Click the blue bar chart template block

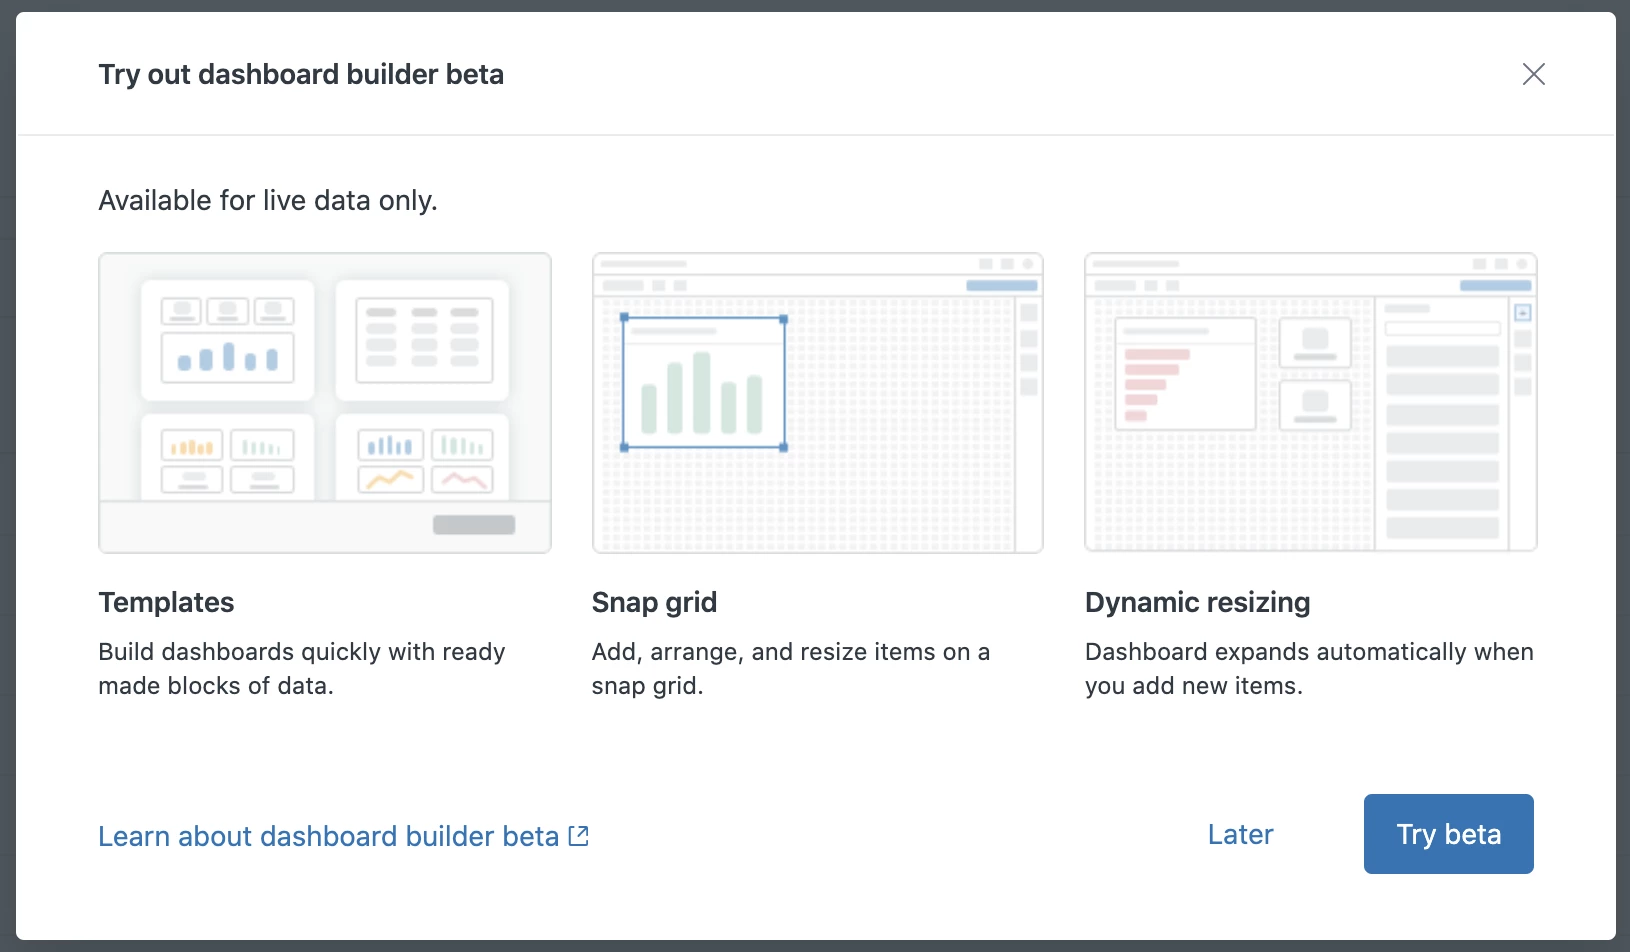228,357
